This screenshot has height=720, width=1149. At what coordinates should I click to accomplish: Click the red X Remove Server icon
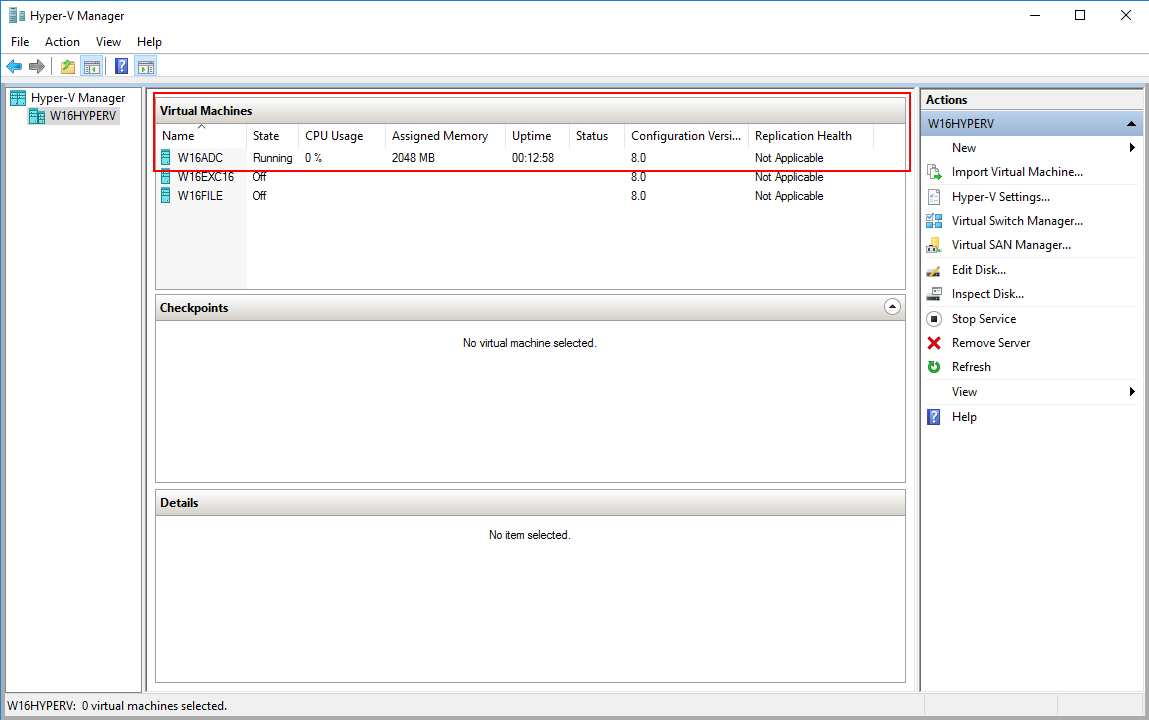point(934,343)
